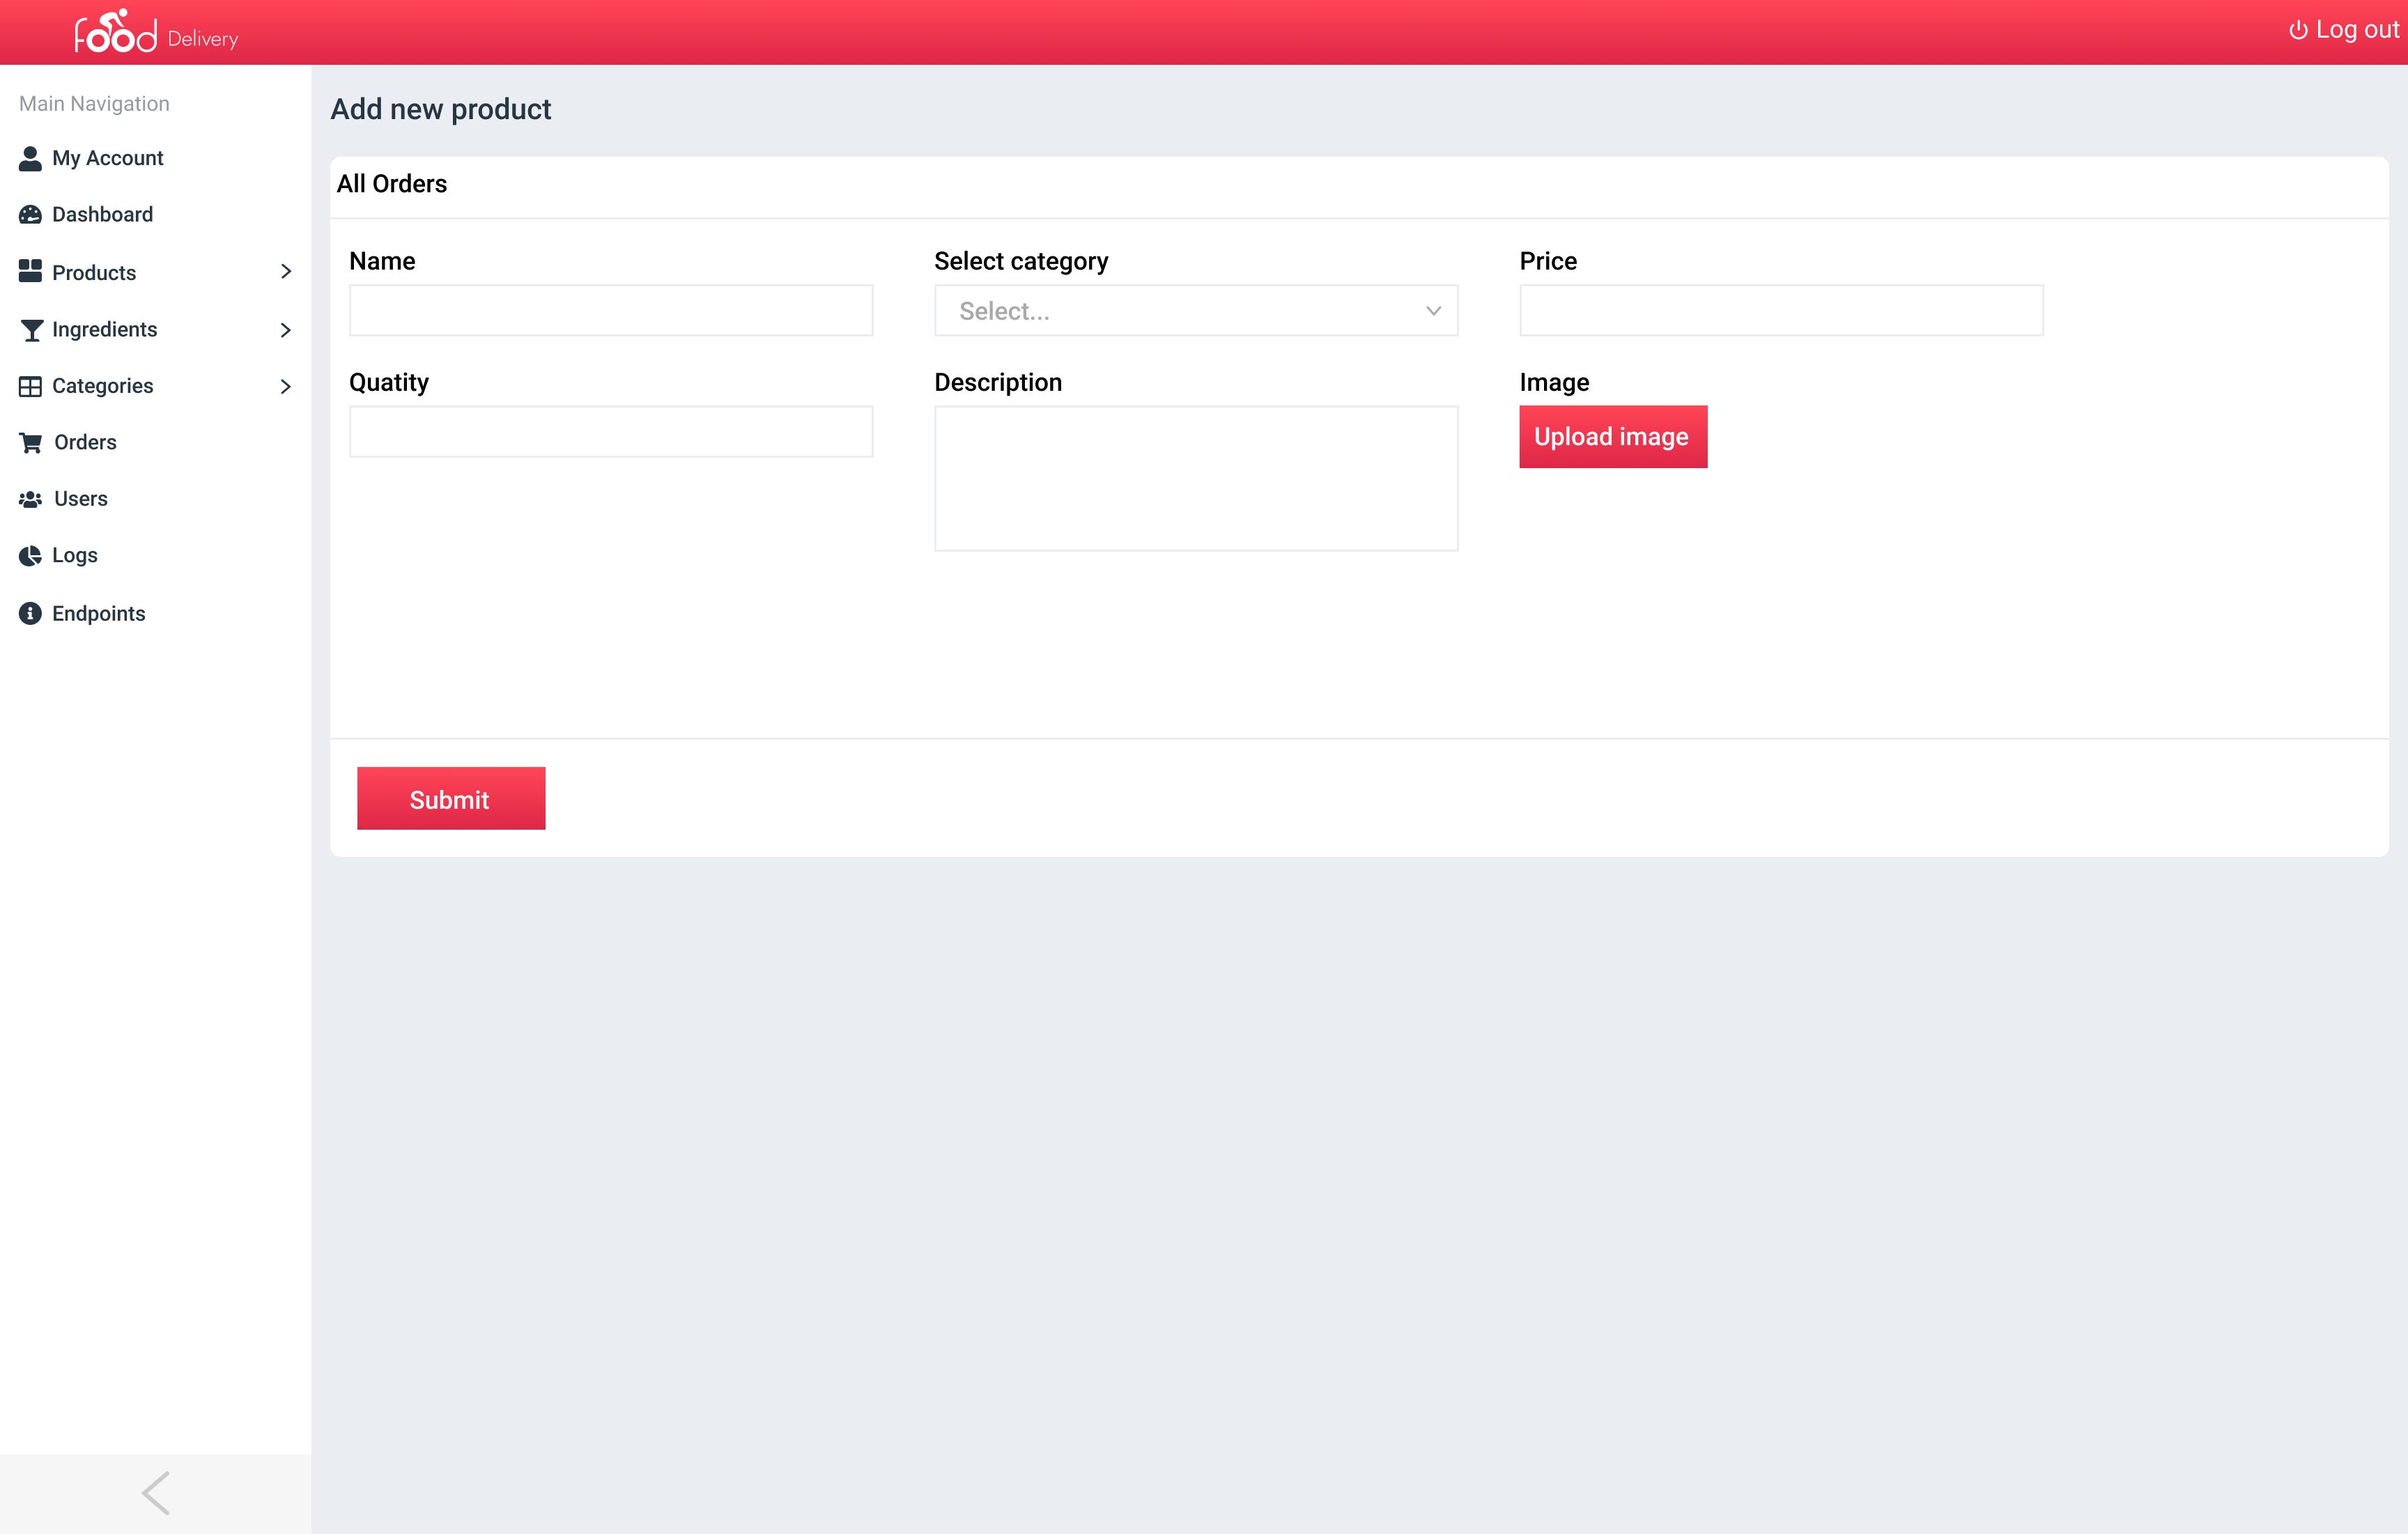This screenshot has height=1534, width=2408.
Task: Expand the Products submenu chevron
Action: click(x=286, y=272)
